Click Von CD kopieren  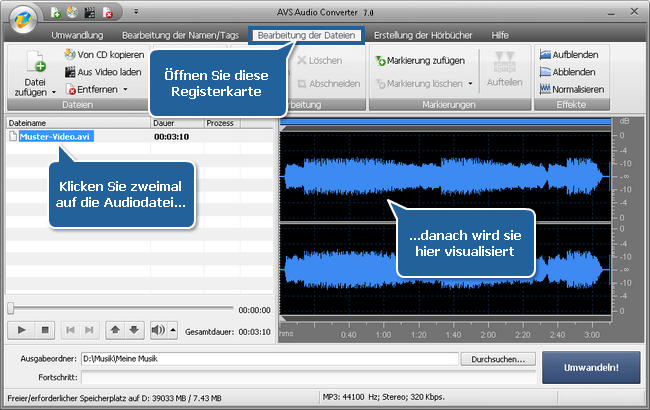[104, 54]
